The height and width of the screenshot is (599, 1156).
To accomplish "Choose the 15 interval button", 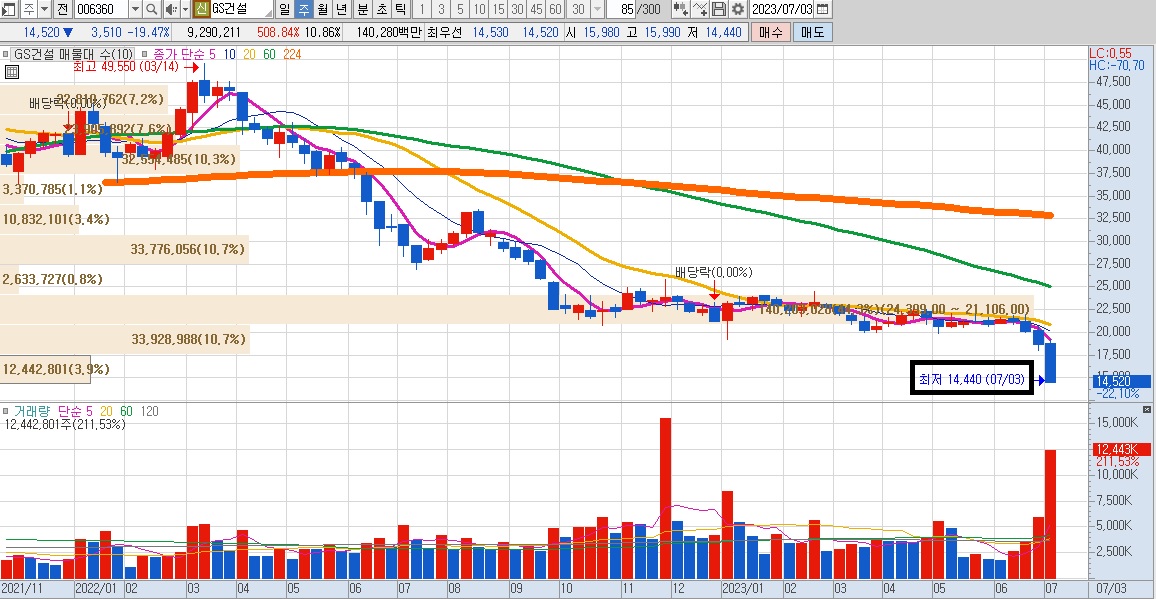I will [498, 9].
